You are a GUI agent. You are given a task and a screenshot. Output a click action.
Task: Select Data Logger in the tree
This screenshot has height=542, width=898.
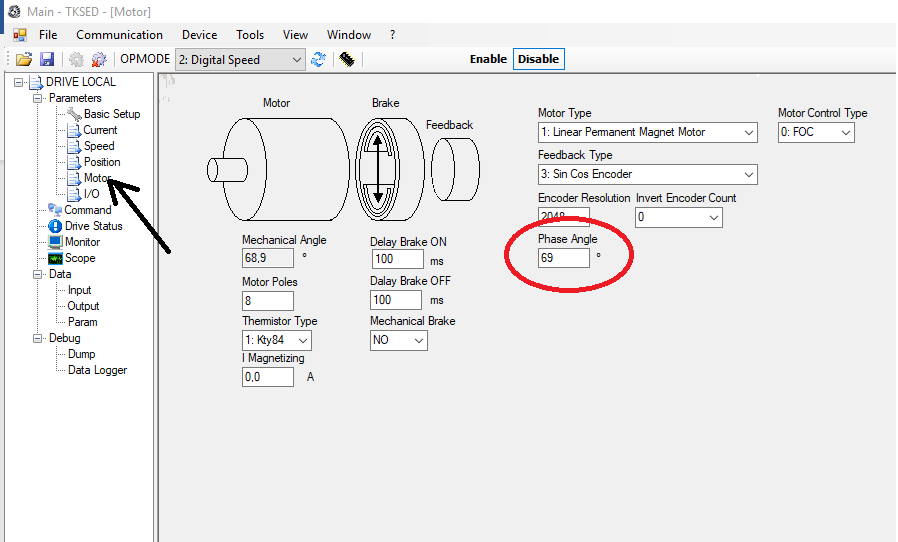click(x=97, y=370)
